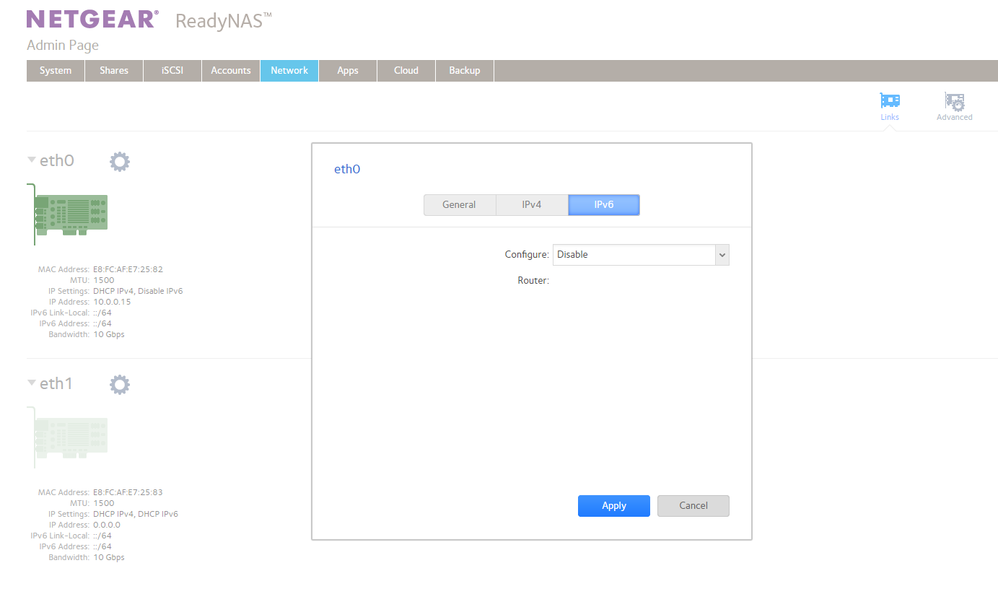998x610 pixels.
Task: Select the Network menu tab
Action: tap(290, 71)
